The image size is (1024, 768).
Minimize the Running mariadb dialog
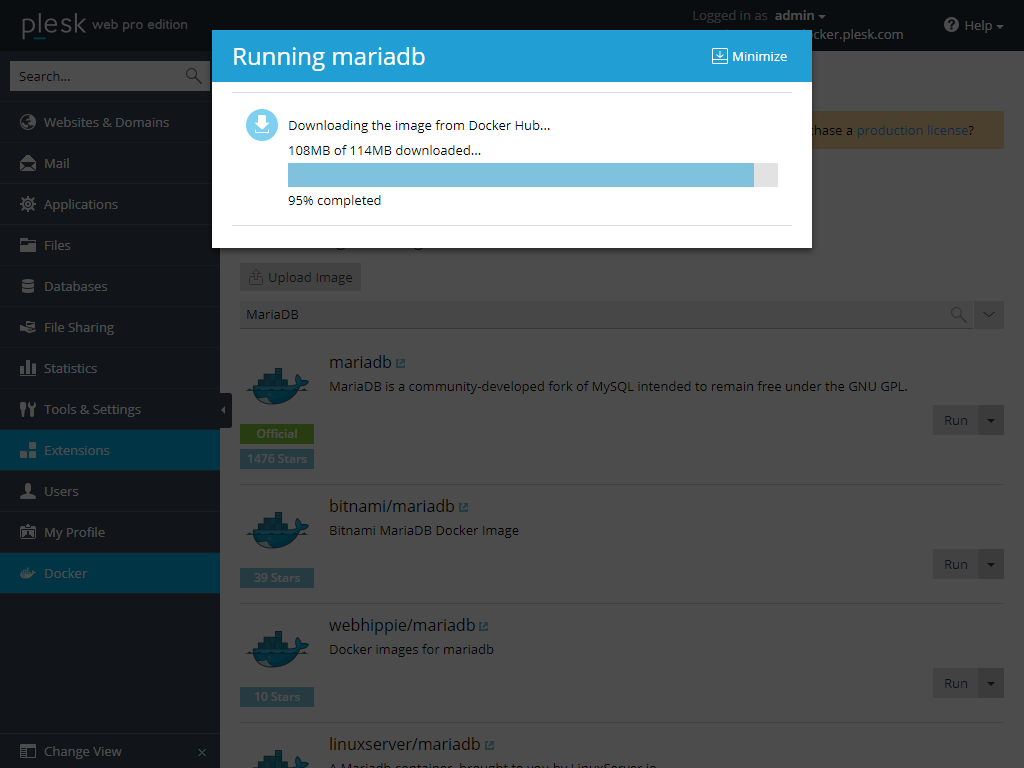[x=749, y=56]
